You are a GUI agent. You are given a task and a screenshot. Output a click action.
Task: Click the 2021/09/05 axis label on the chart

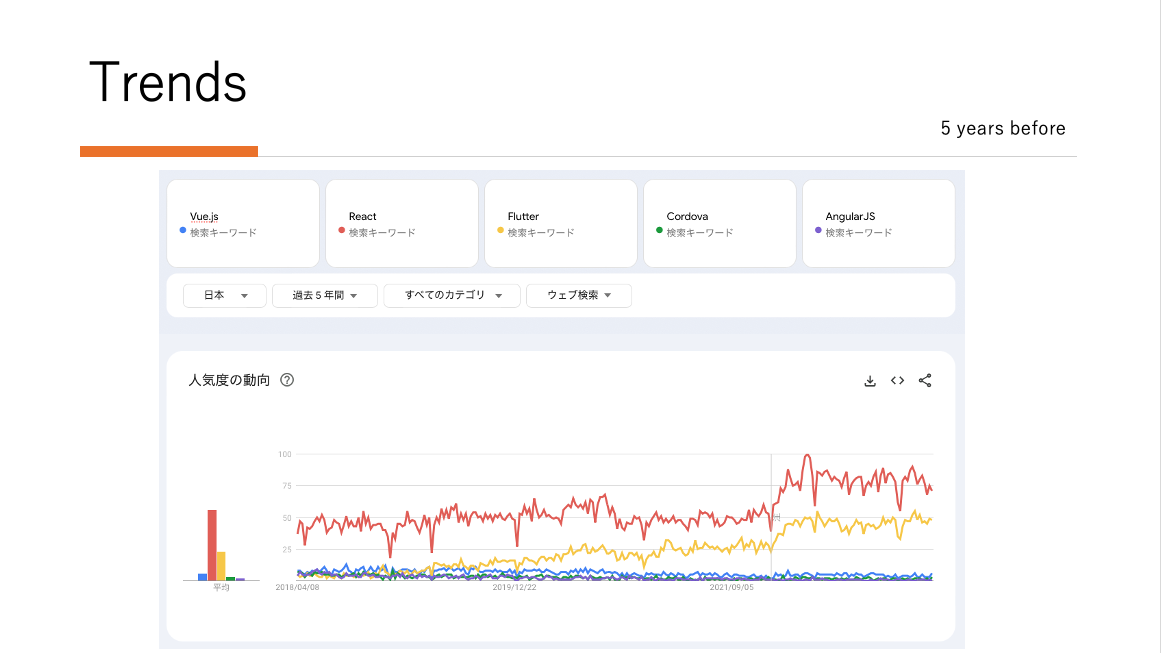tap(733, 588)
